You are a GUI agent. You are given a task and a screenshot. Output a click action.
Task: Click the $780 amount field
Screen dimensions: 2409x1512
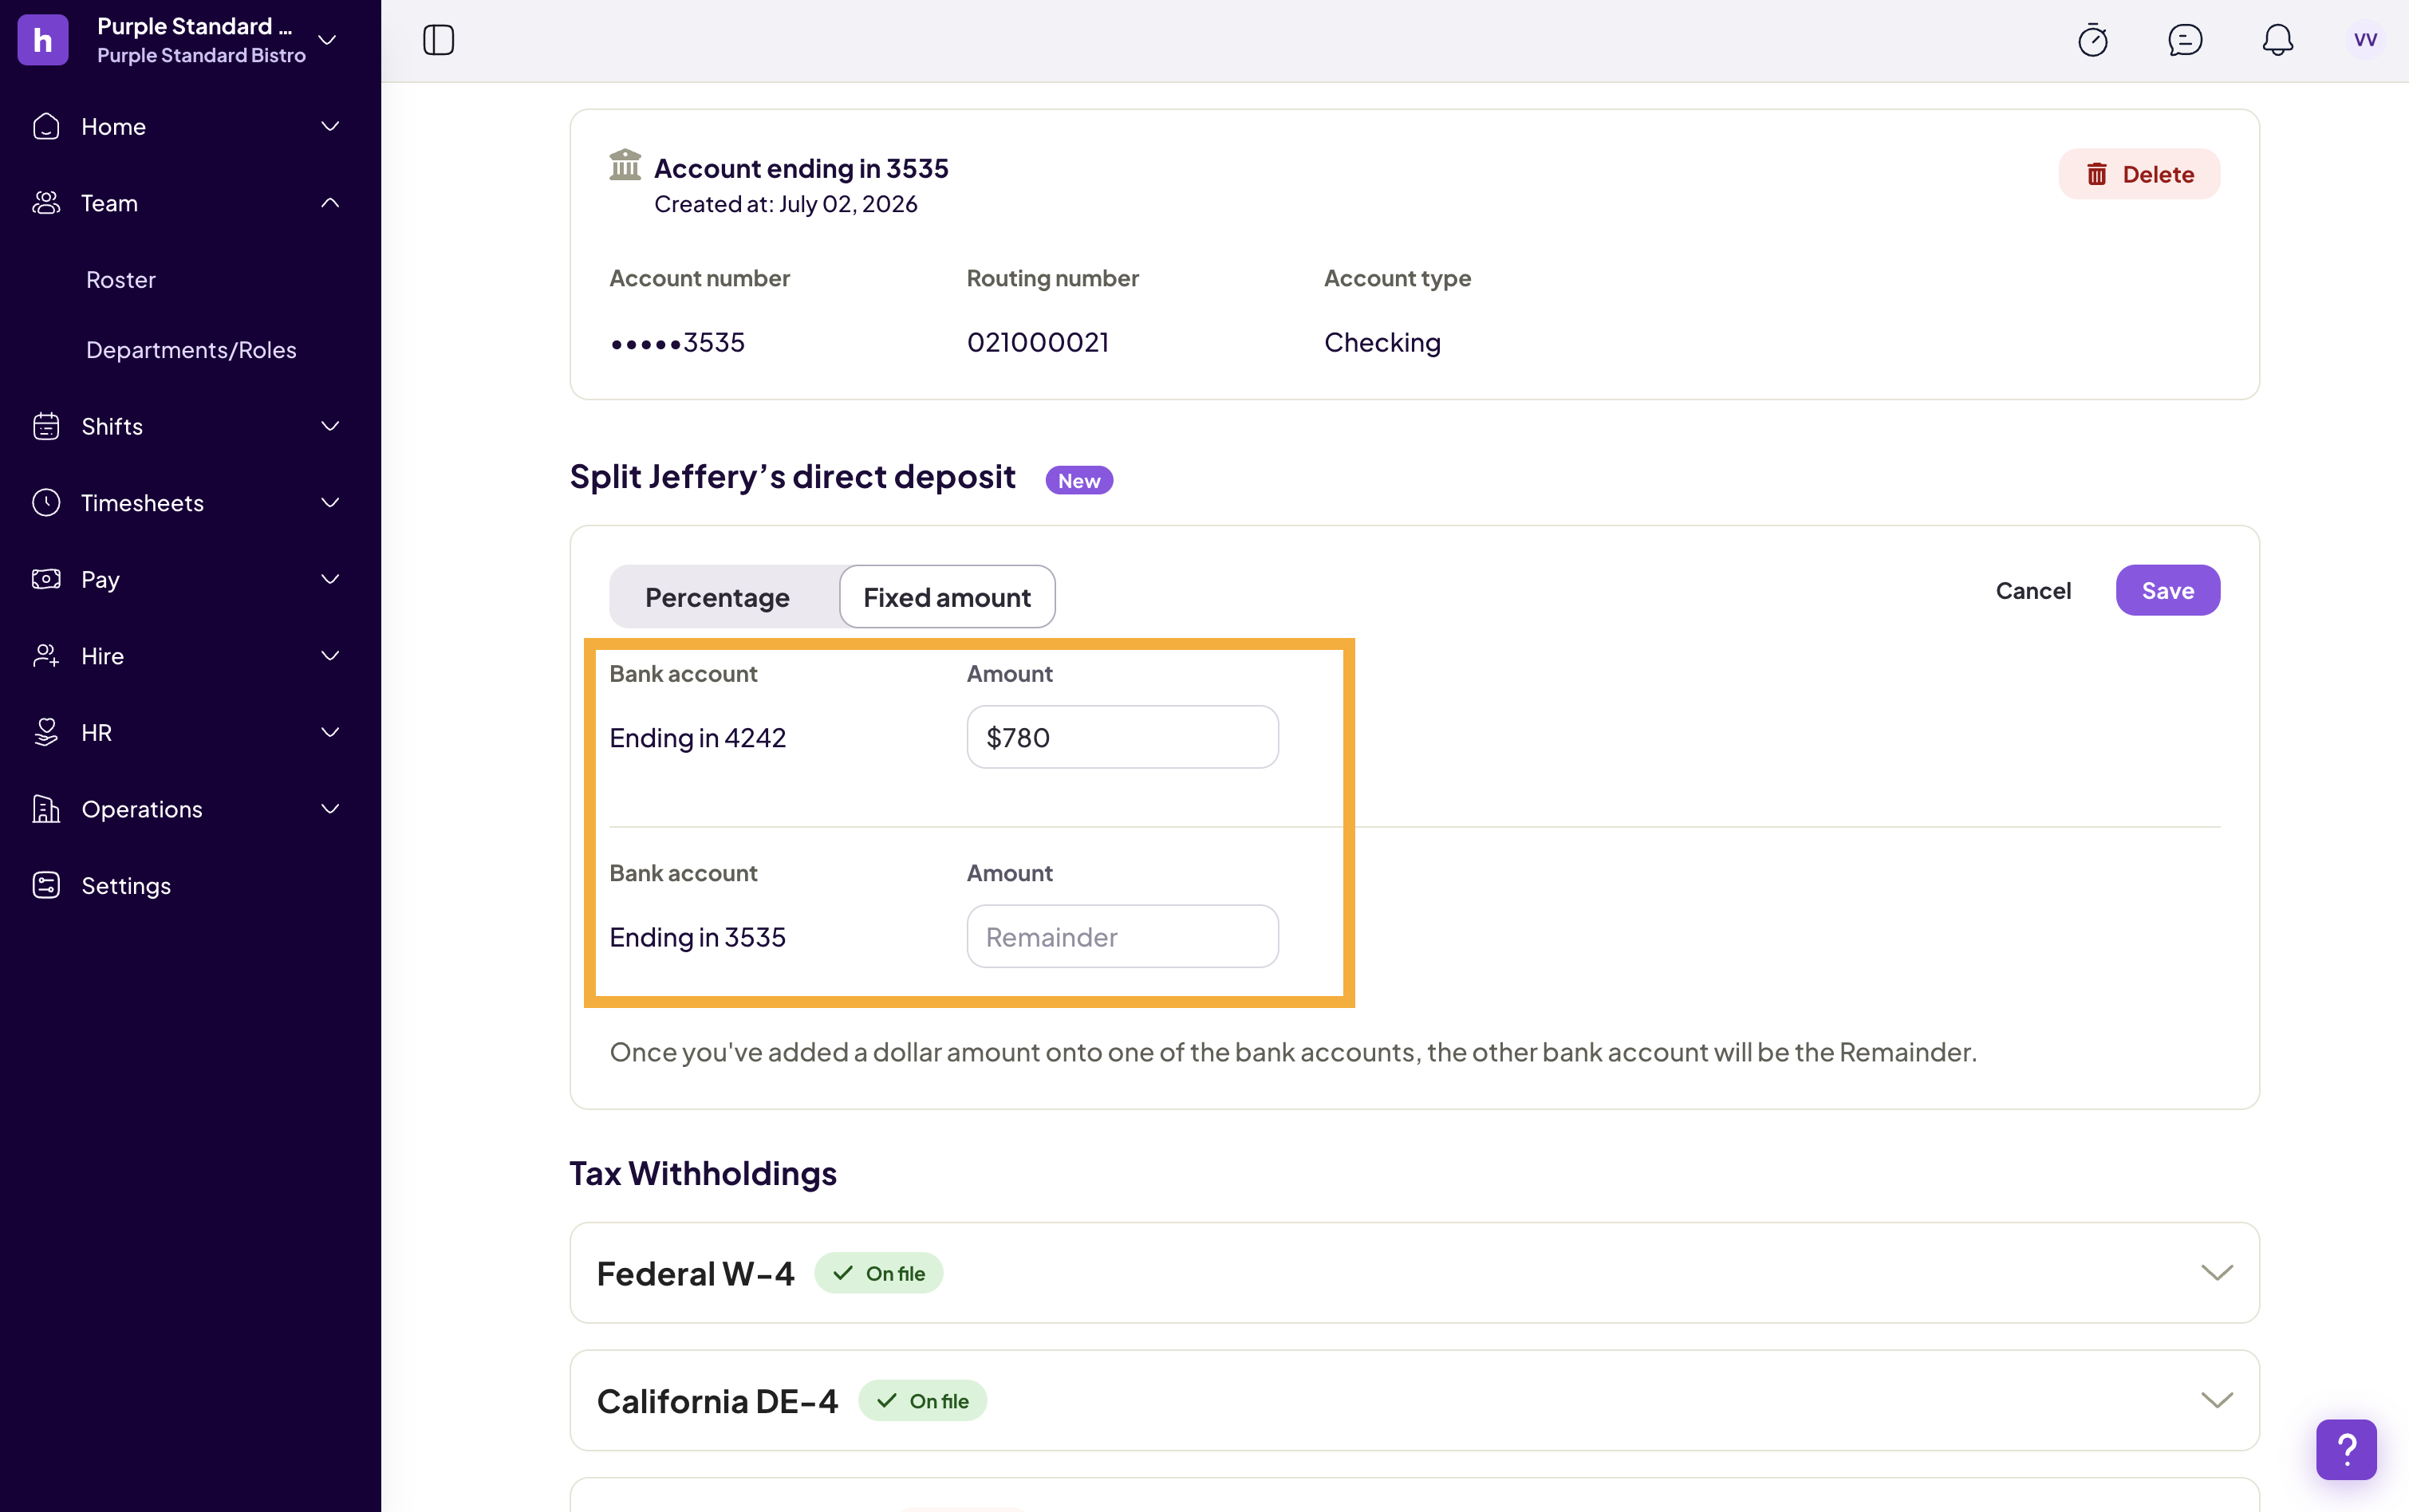[x=1122, y=737]
